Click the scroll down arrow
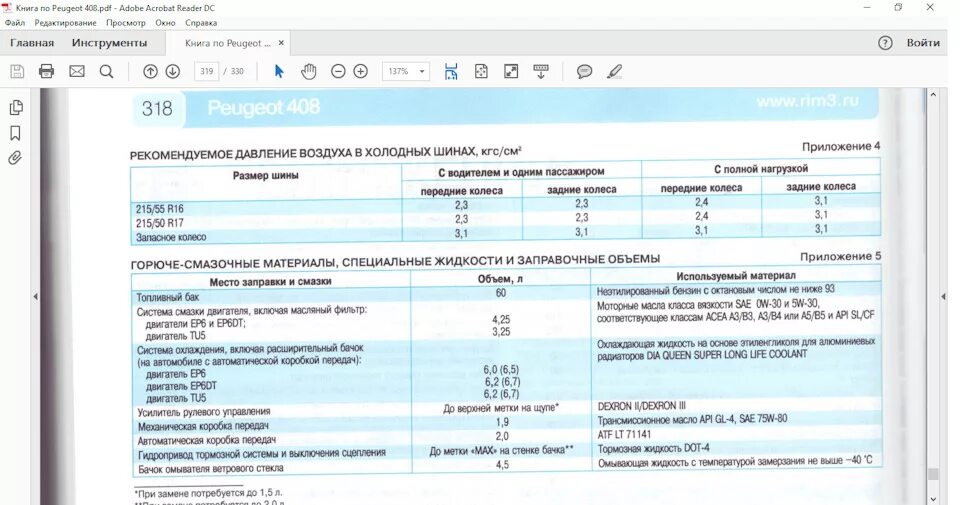The image size is (960, 505). tap(932, 499)
